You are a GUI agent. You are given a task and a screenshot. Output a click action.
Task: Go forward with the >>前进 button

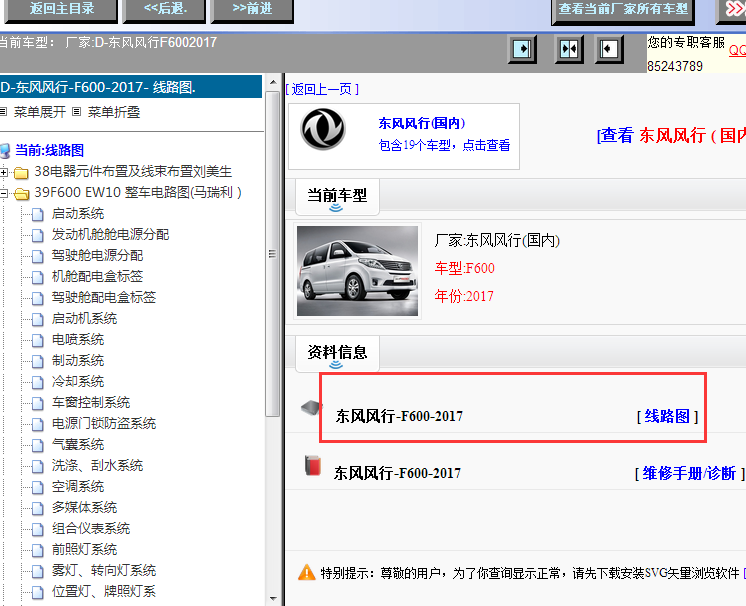coord(252,10)
